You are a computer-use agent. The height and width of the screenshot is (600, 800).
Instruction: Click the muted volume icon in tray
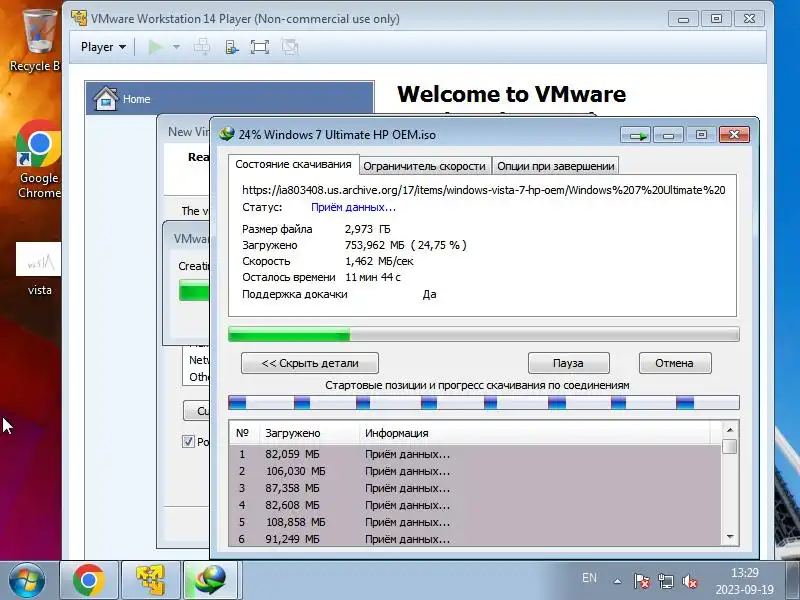pyautogui.click(x=690, y=581)
